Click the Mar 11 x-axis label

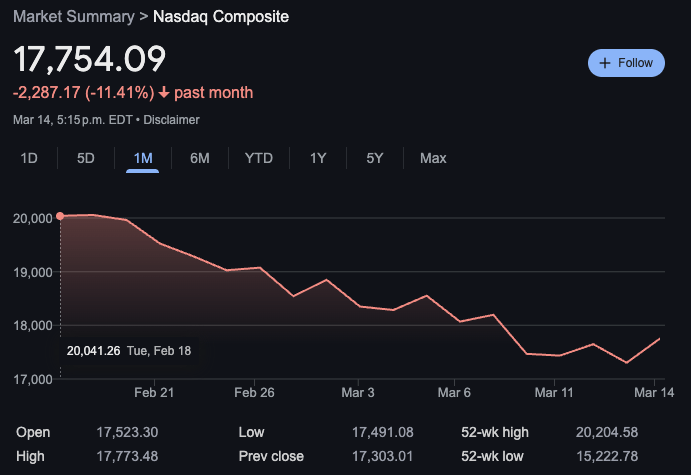click(x=554, y=393)
